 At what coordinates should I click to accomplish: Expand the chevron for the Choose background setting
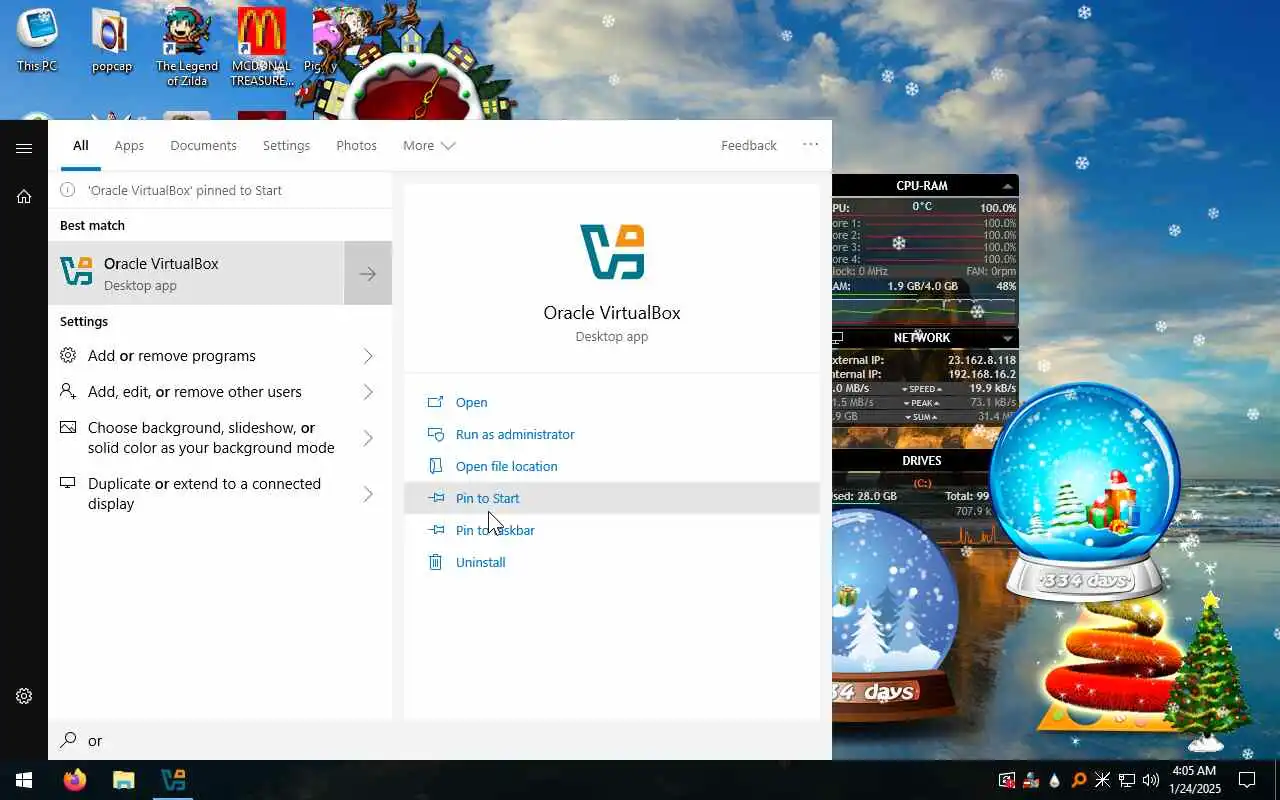368,438
